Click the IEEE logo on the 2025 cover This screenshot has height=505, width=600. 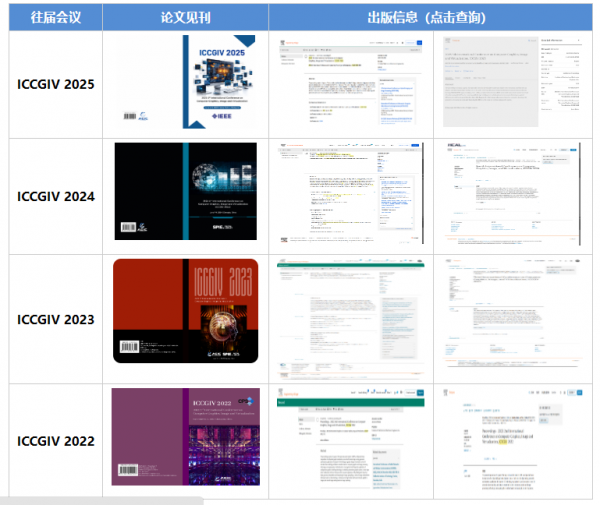(222, 116)
